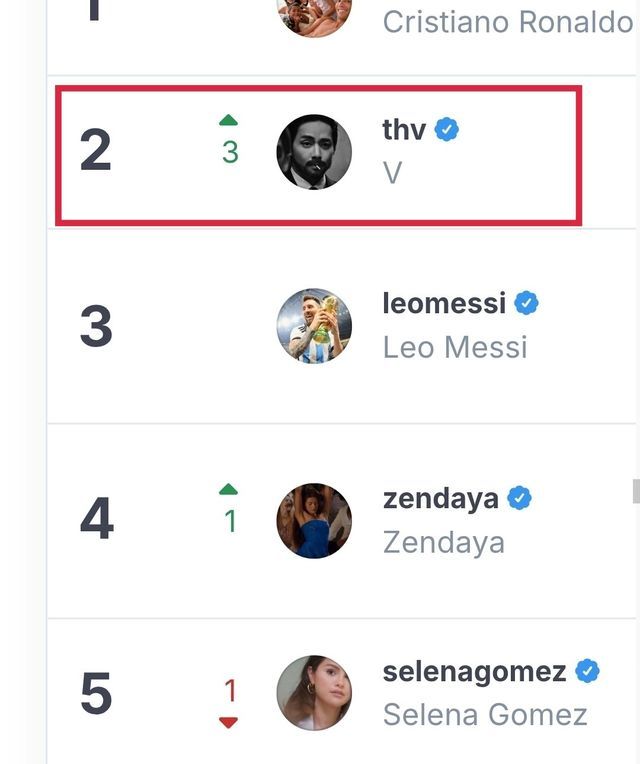Click the green up arrow in rank 2
The image size is (640, 764).
point(229,121)
